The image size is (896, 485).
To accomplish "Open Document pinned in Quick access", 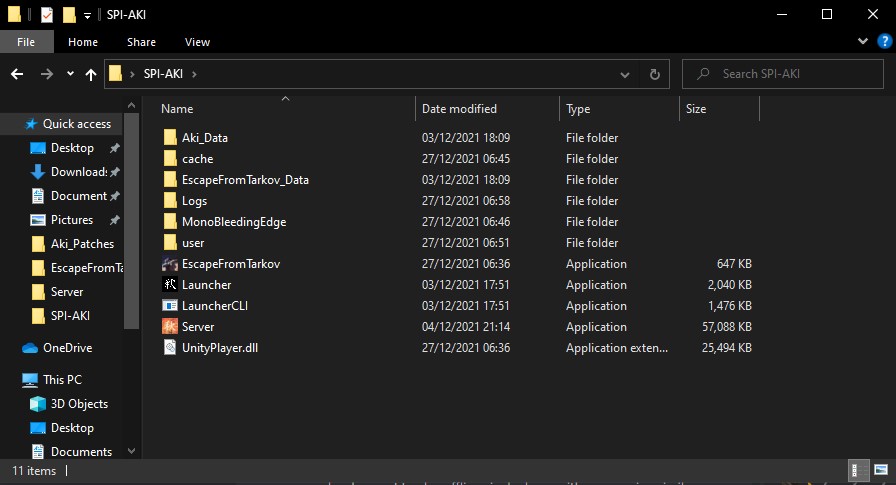I will 69,196.
